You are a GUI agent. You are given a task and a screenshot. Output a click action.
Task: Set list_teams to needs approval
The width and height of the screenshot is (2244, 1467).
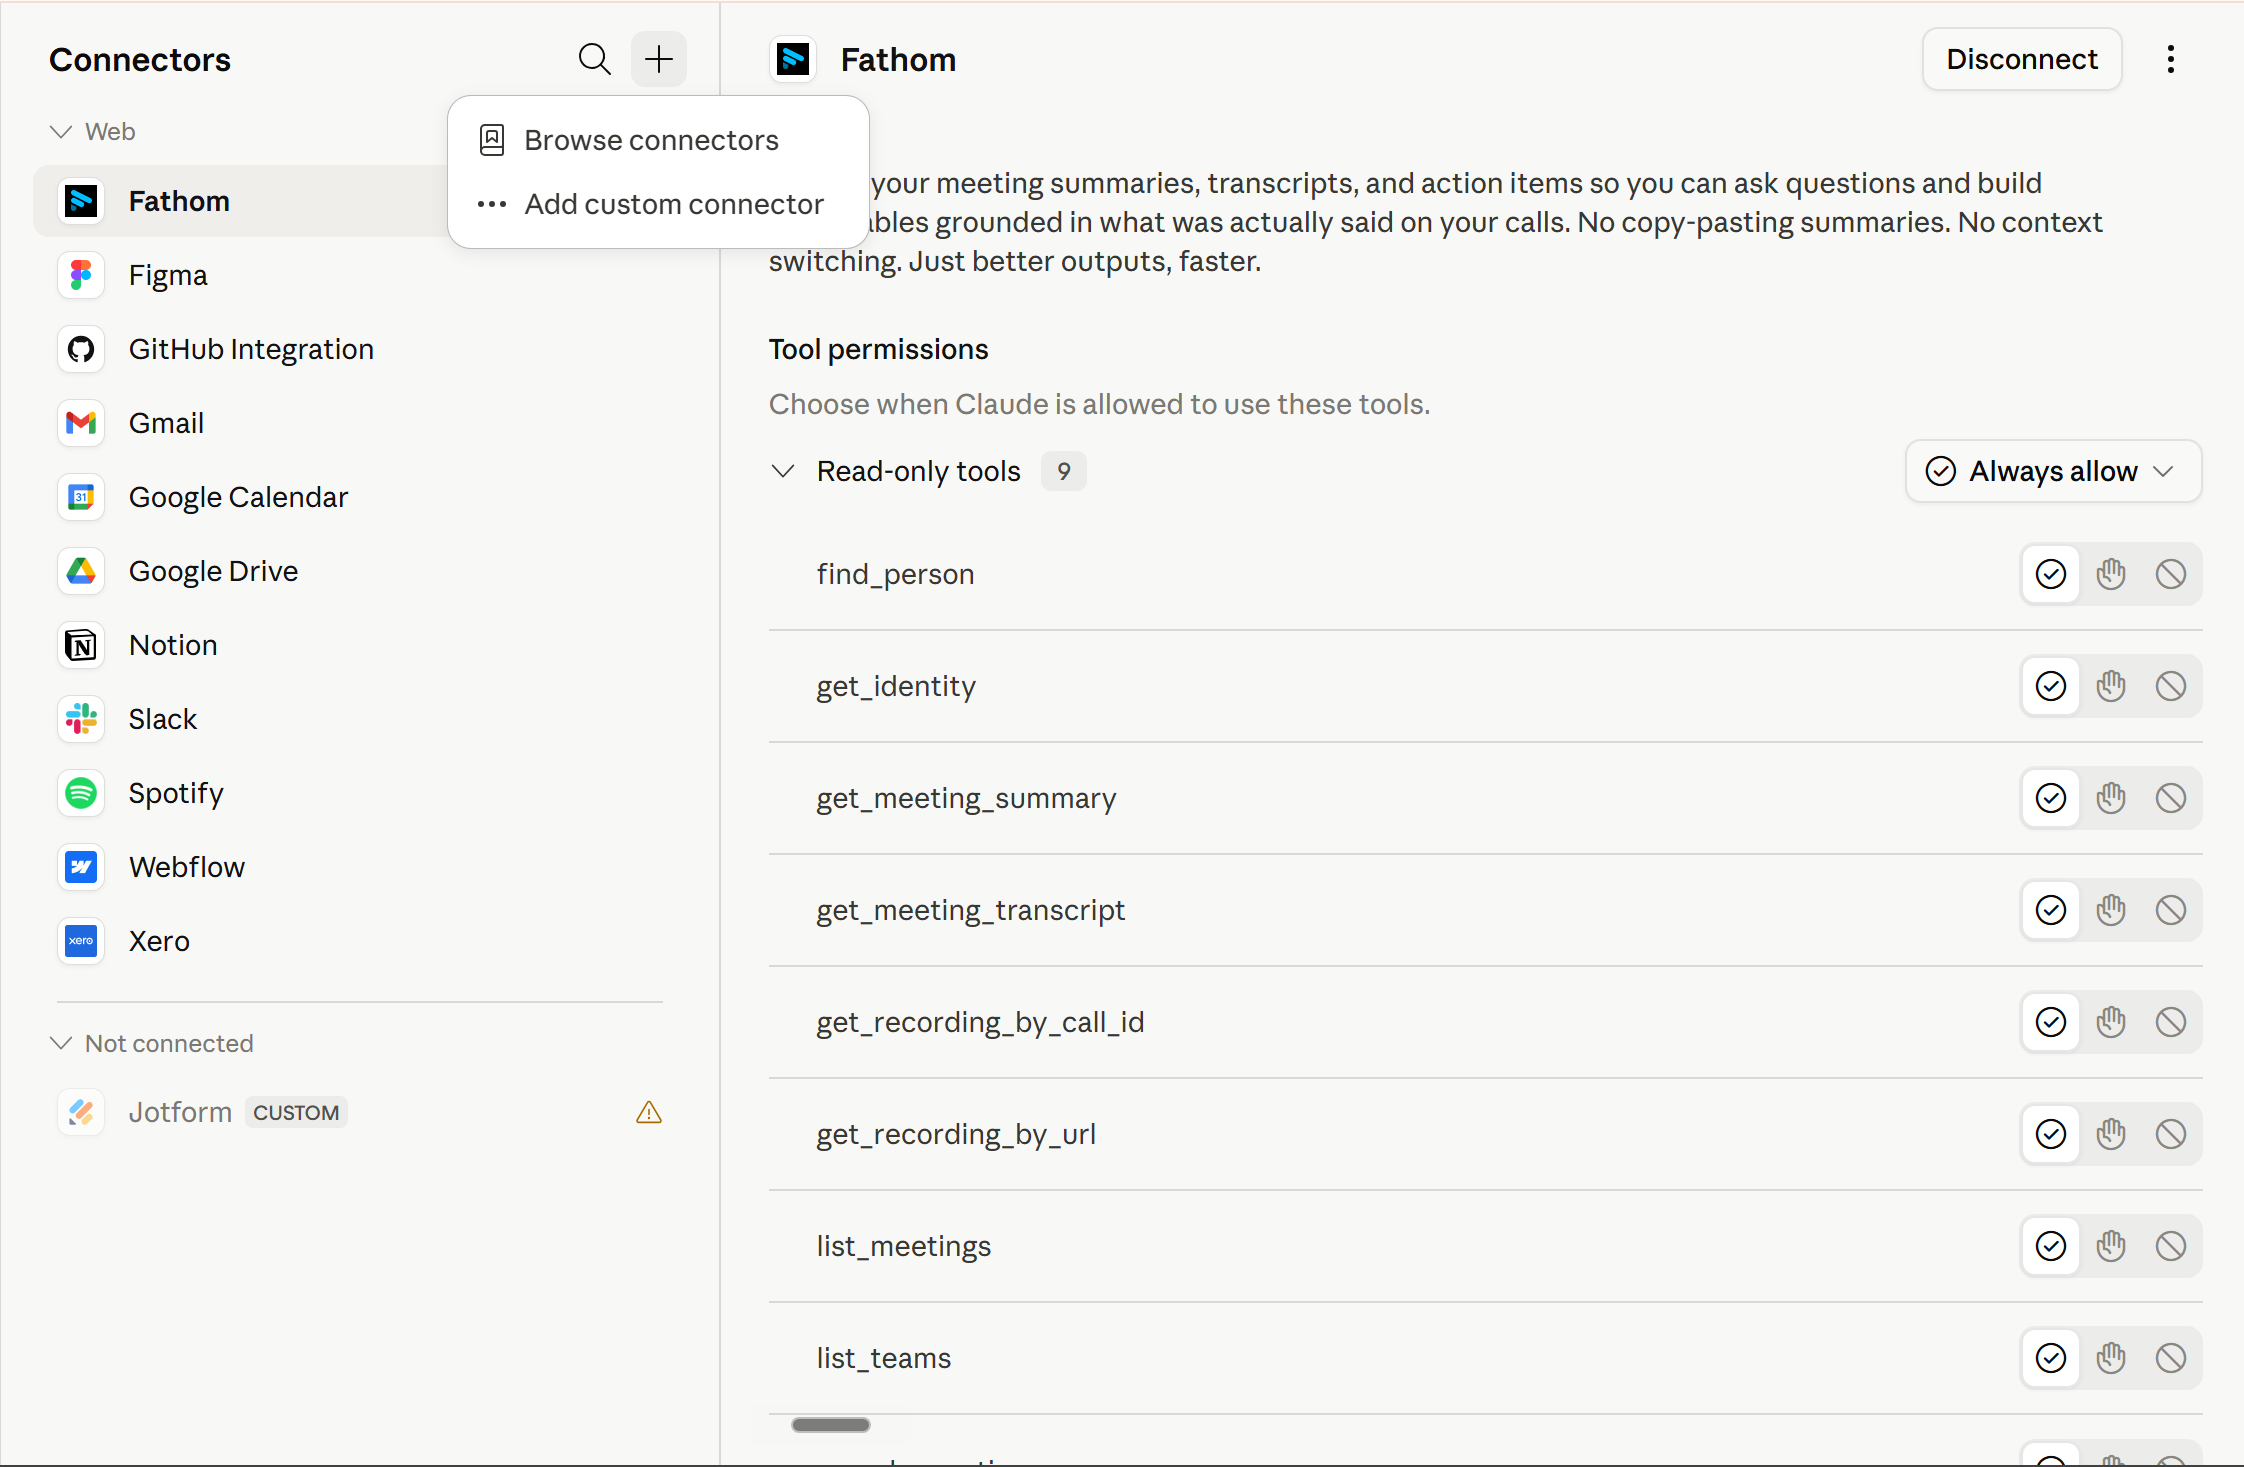(2111, 1358)
